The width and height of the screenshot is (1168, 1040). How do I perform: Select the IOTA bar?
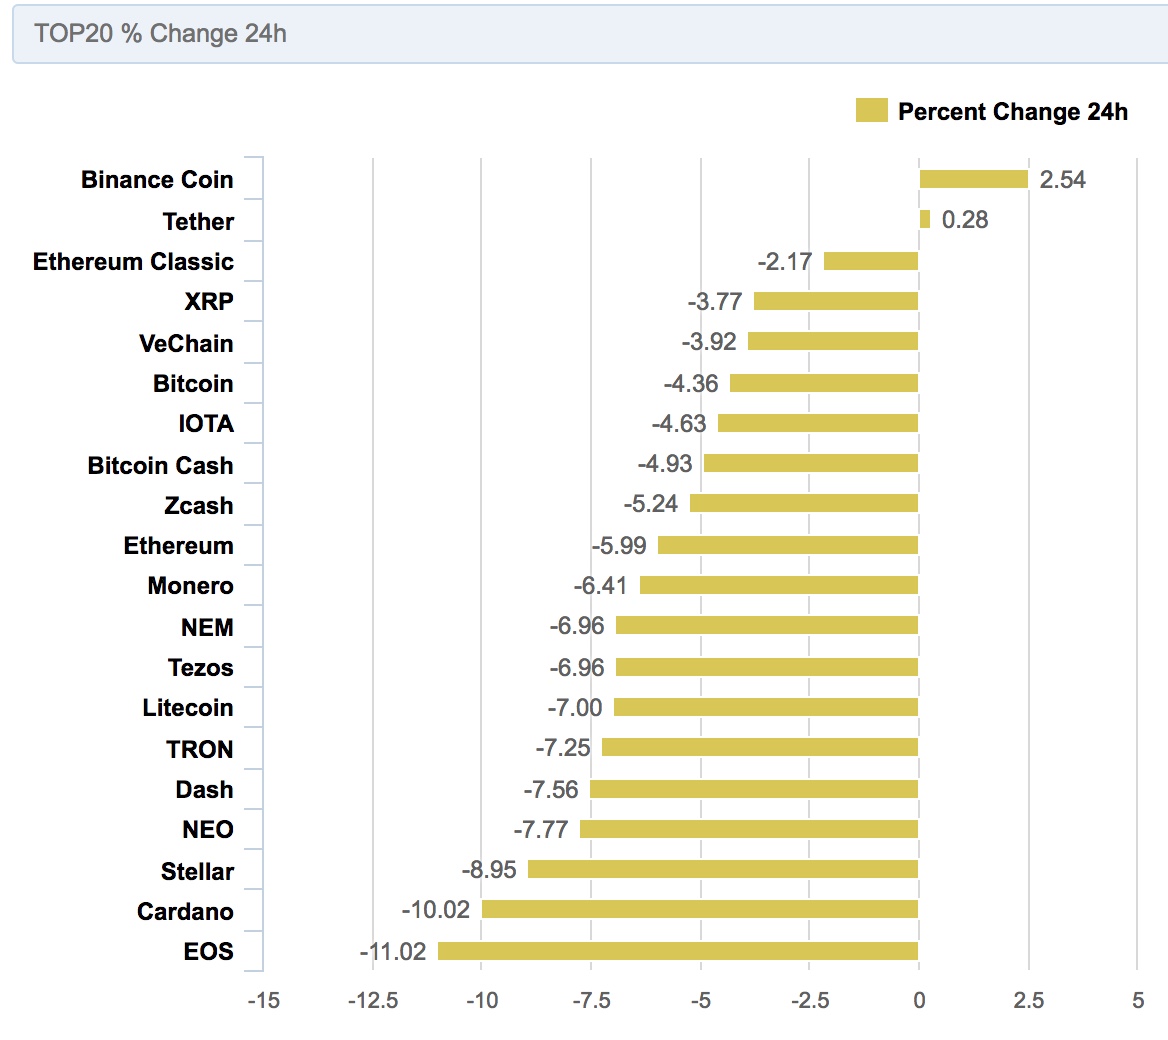(818, 423)
